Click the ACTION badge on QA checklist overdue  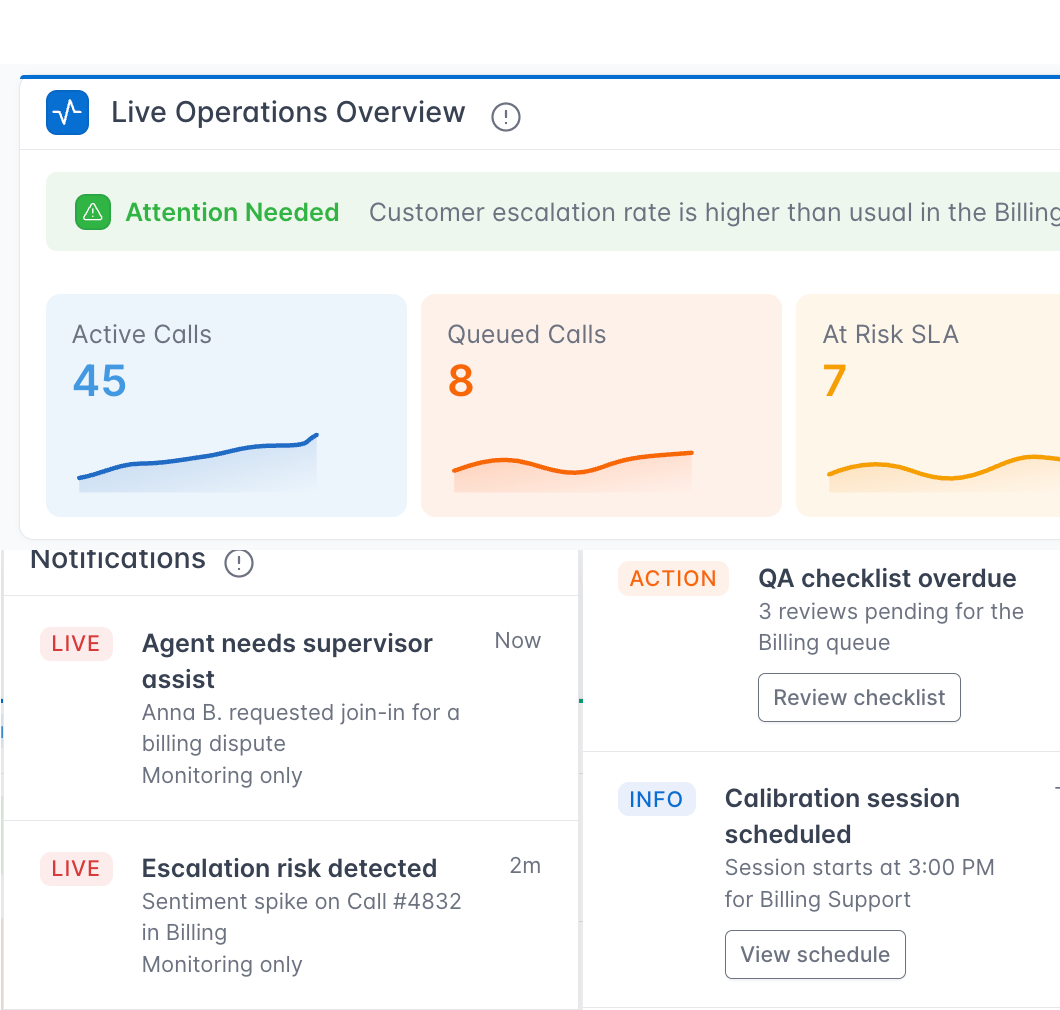coord(673,579)
